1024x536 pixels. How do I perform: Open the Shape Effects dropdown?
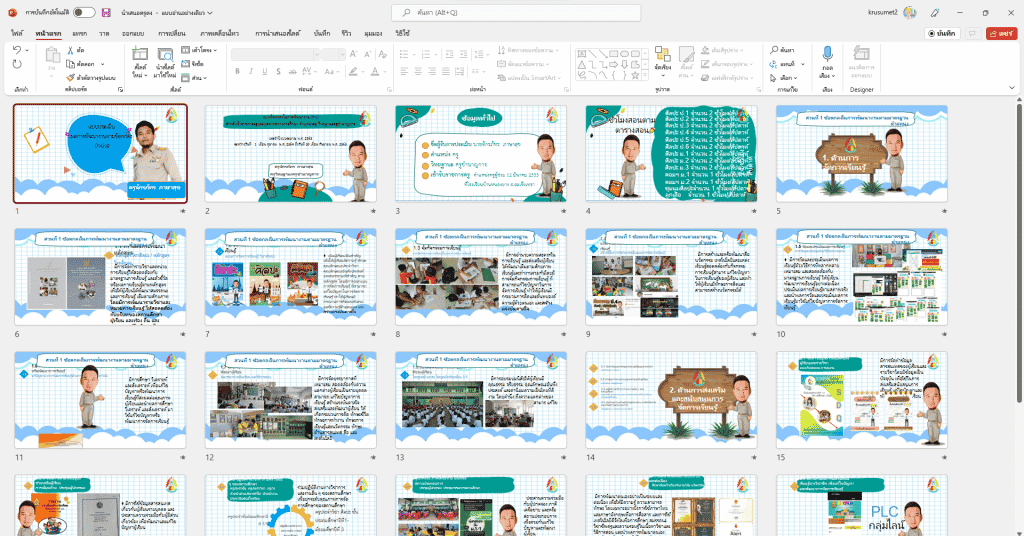click(728, 78)
